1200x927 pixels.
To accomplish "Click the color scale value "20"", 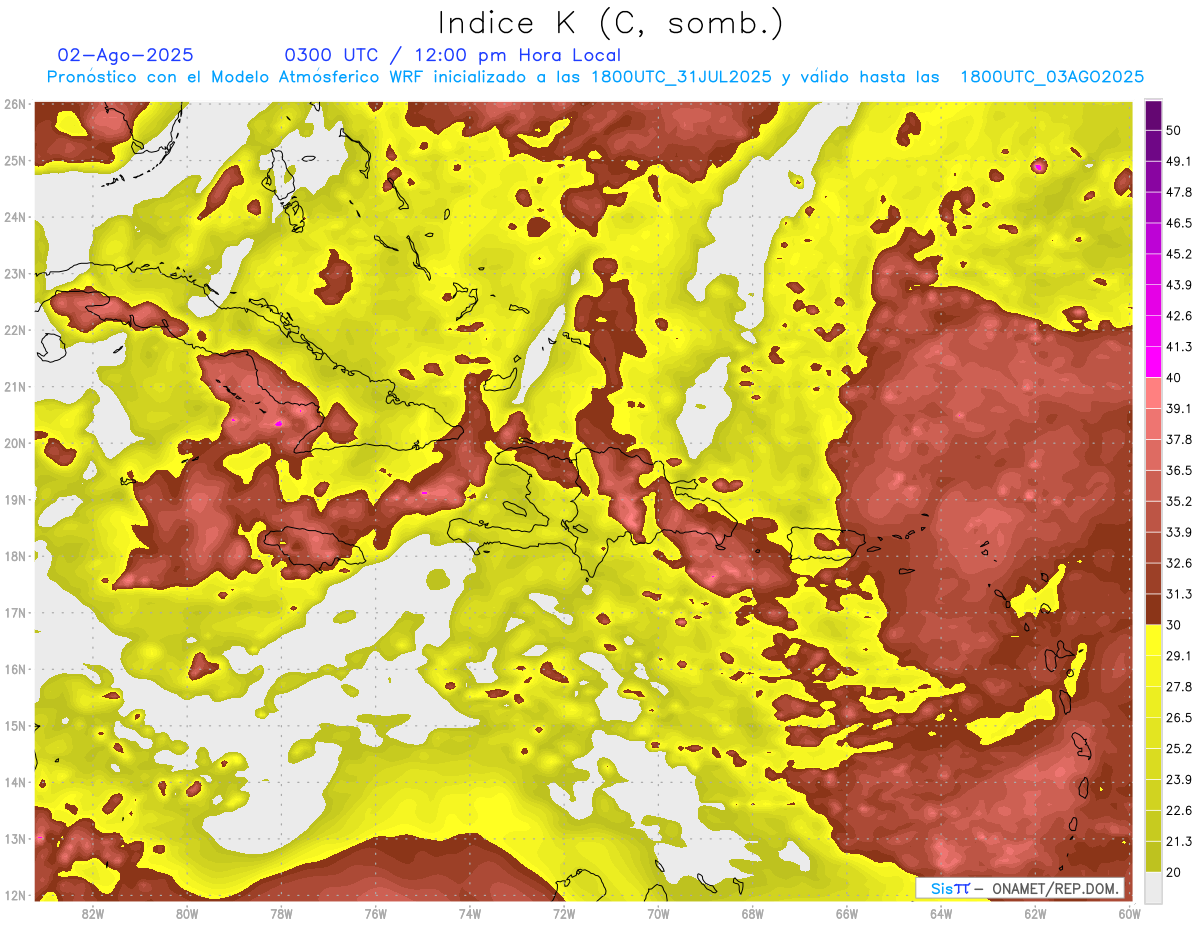I will [x=1174, y=872].
